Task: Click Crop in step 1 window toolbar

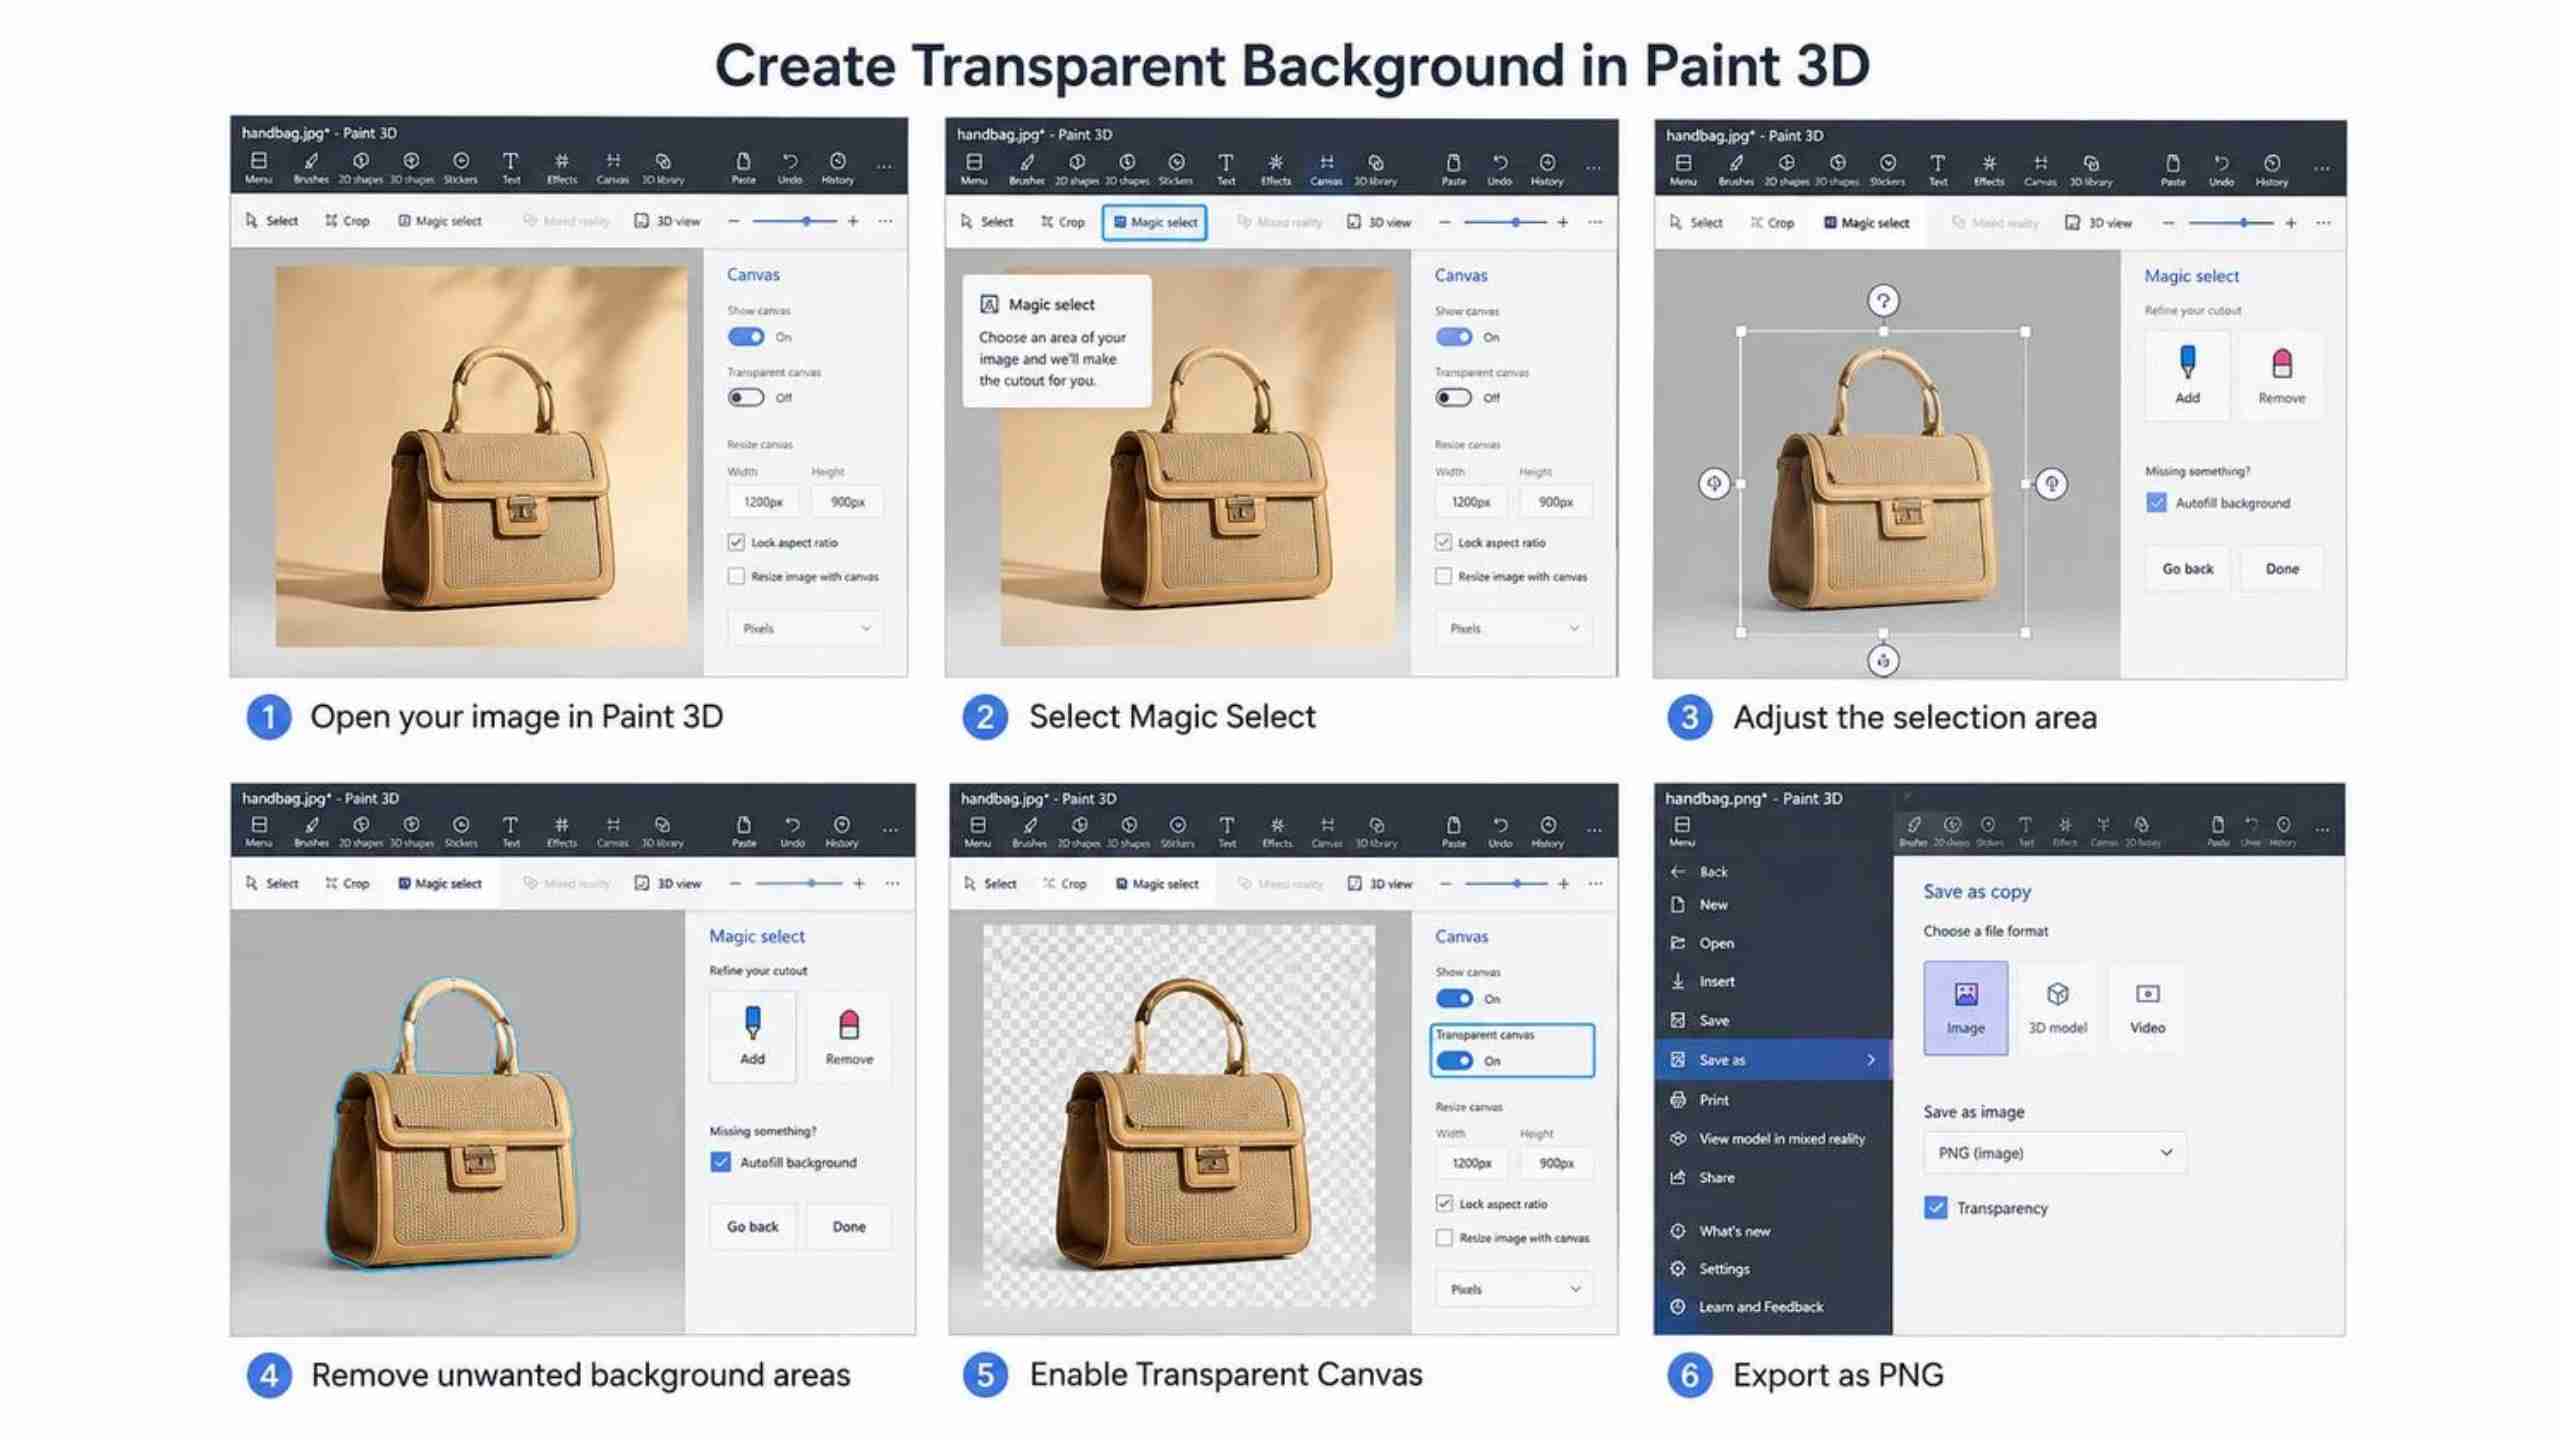Action: pos(347,220)
